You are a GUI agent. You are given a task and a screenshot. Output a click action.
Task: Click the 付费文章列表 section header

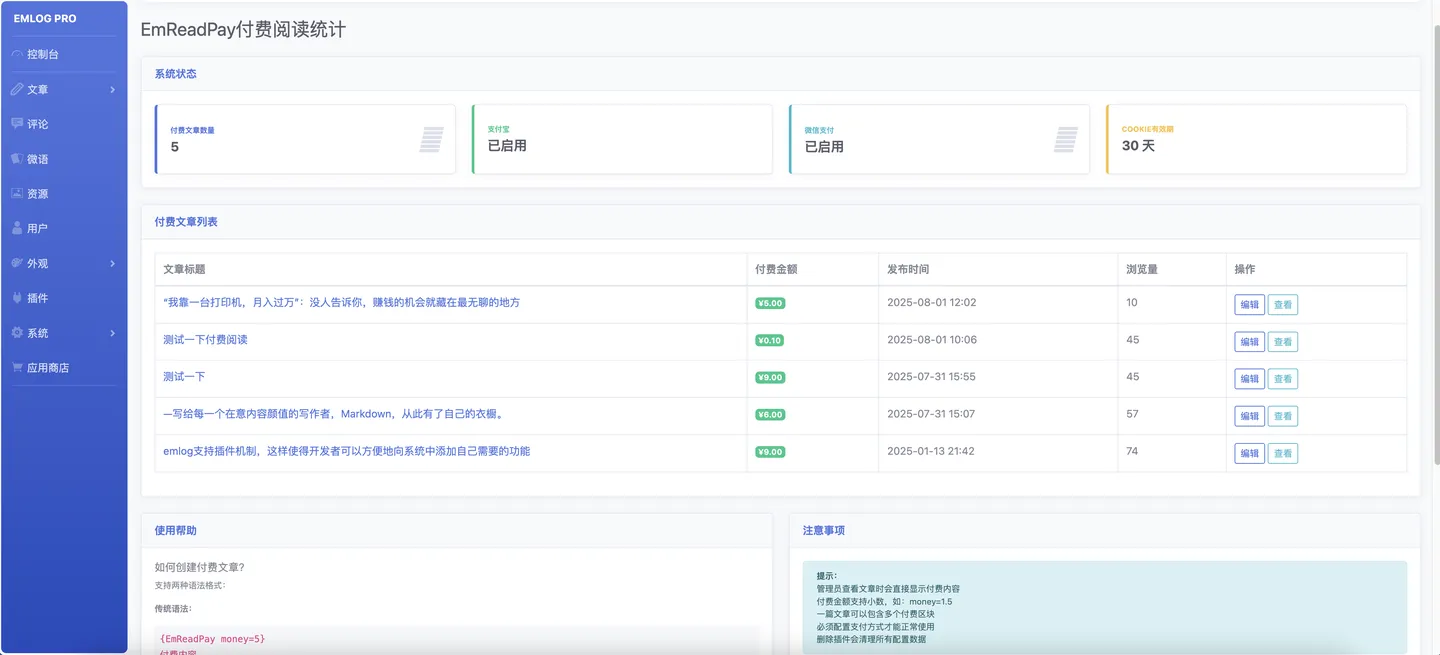point(186,222)
